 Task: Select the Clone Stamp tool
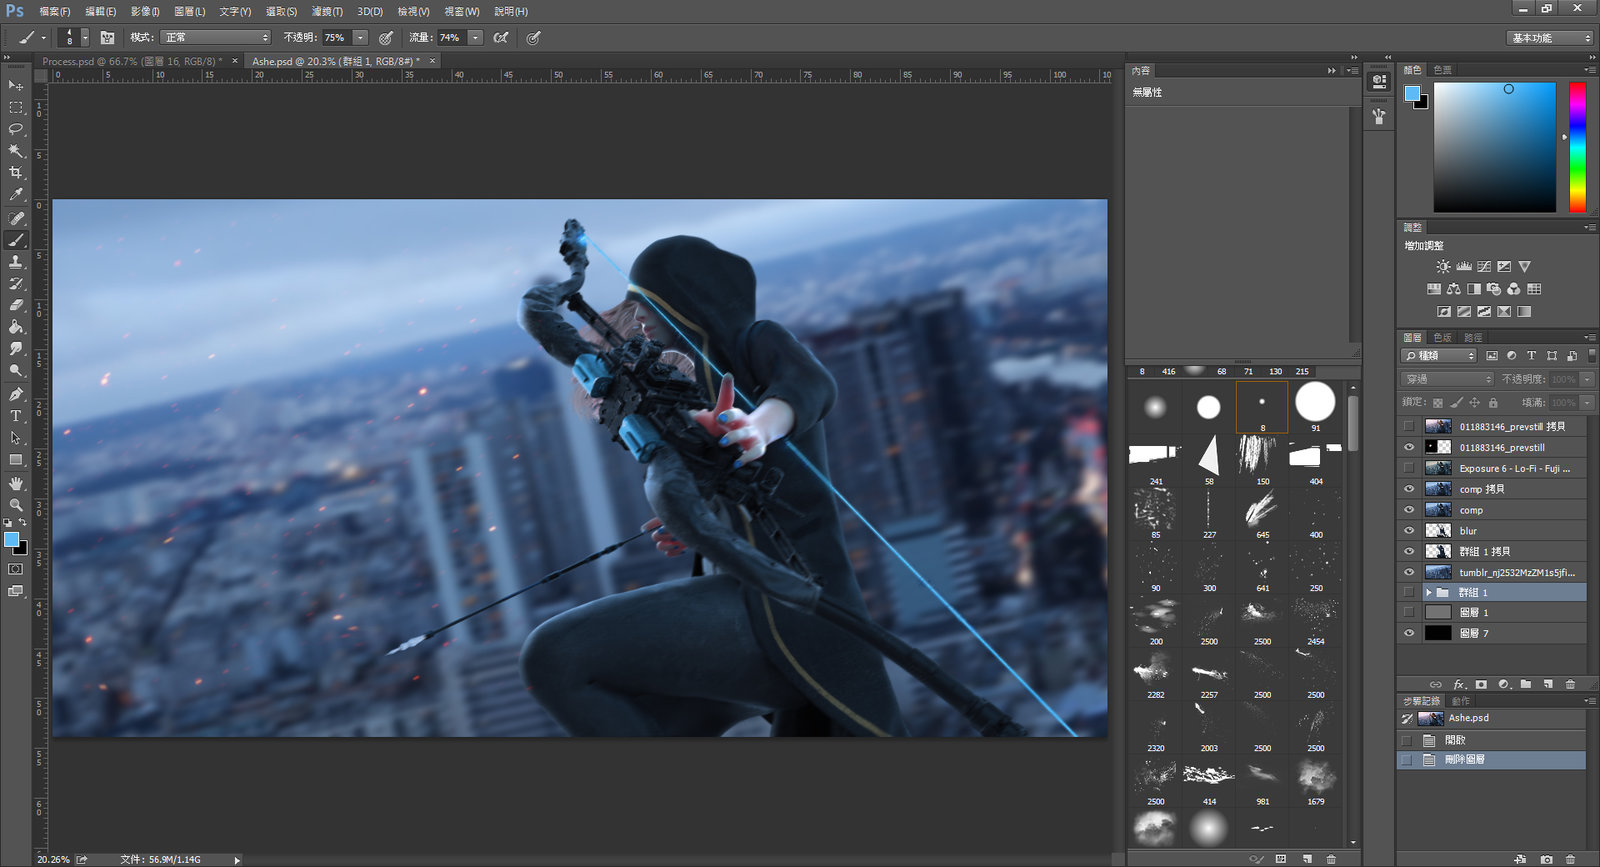[x=16, y=262]
